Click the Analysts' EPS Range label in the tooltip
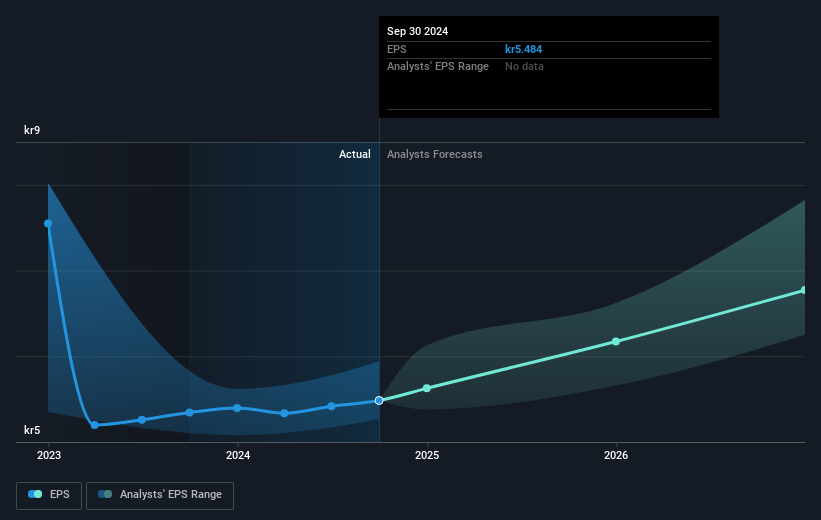This screenshot has height=520, width=821. (438, 67)
